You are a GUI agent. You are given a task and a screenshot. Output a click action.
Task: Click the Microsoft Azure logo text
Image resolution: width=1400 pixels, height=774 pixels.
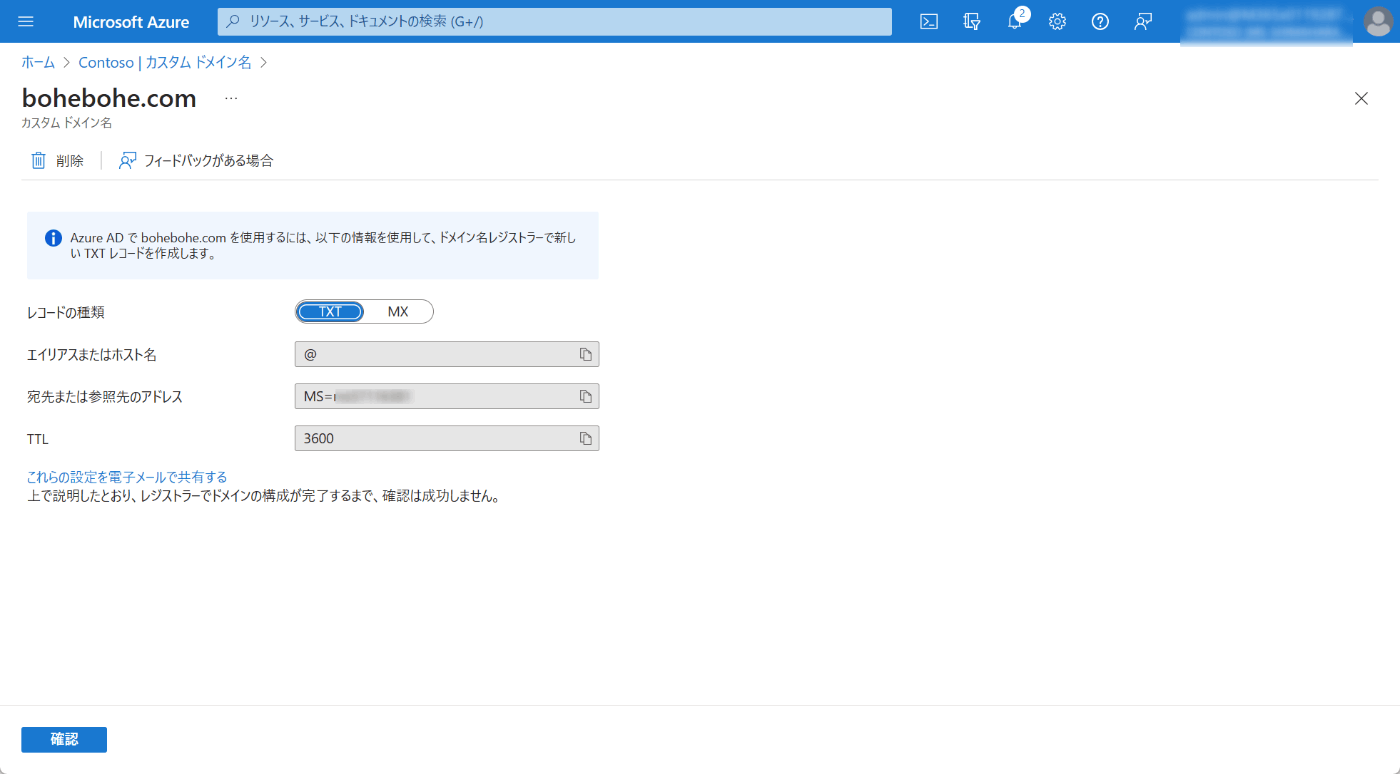[131, 21]
